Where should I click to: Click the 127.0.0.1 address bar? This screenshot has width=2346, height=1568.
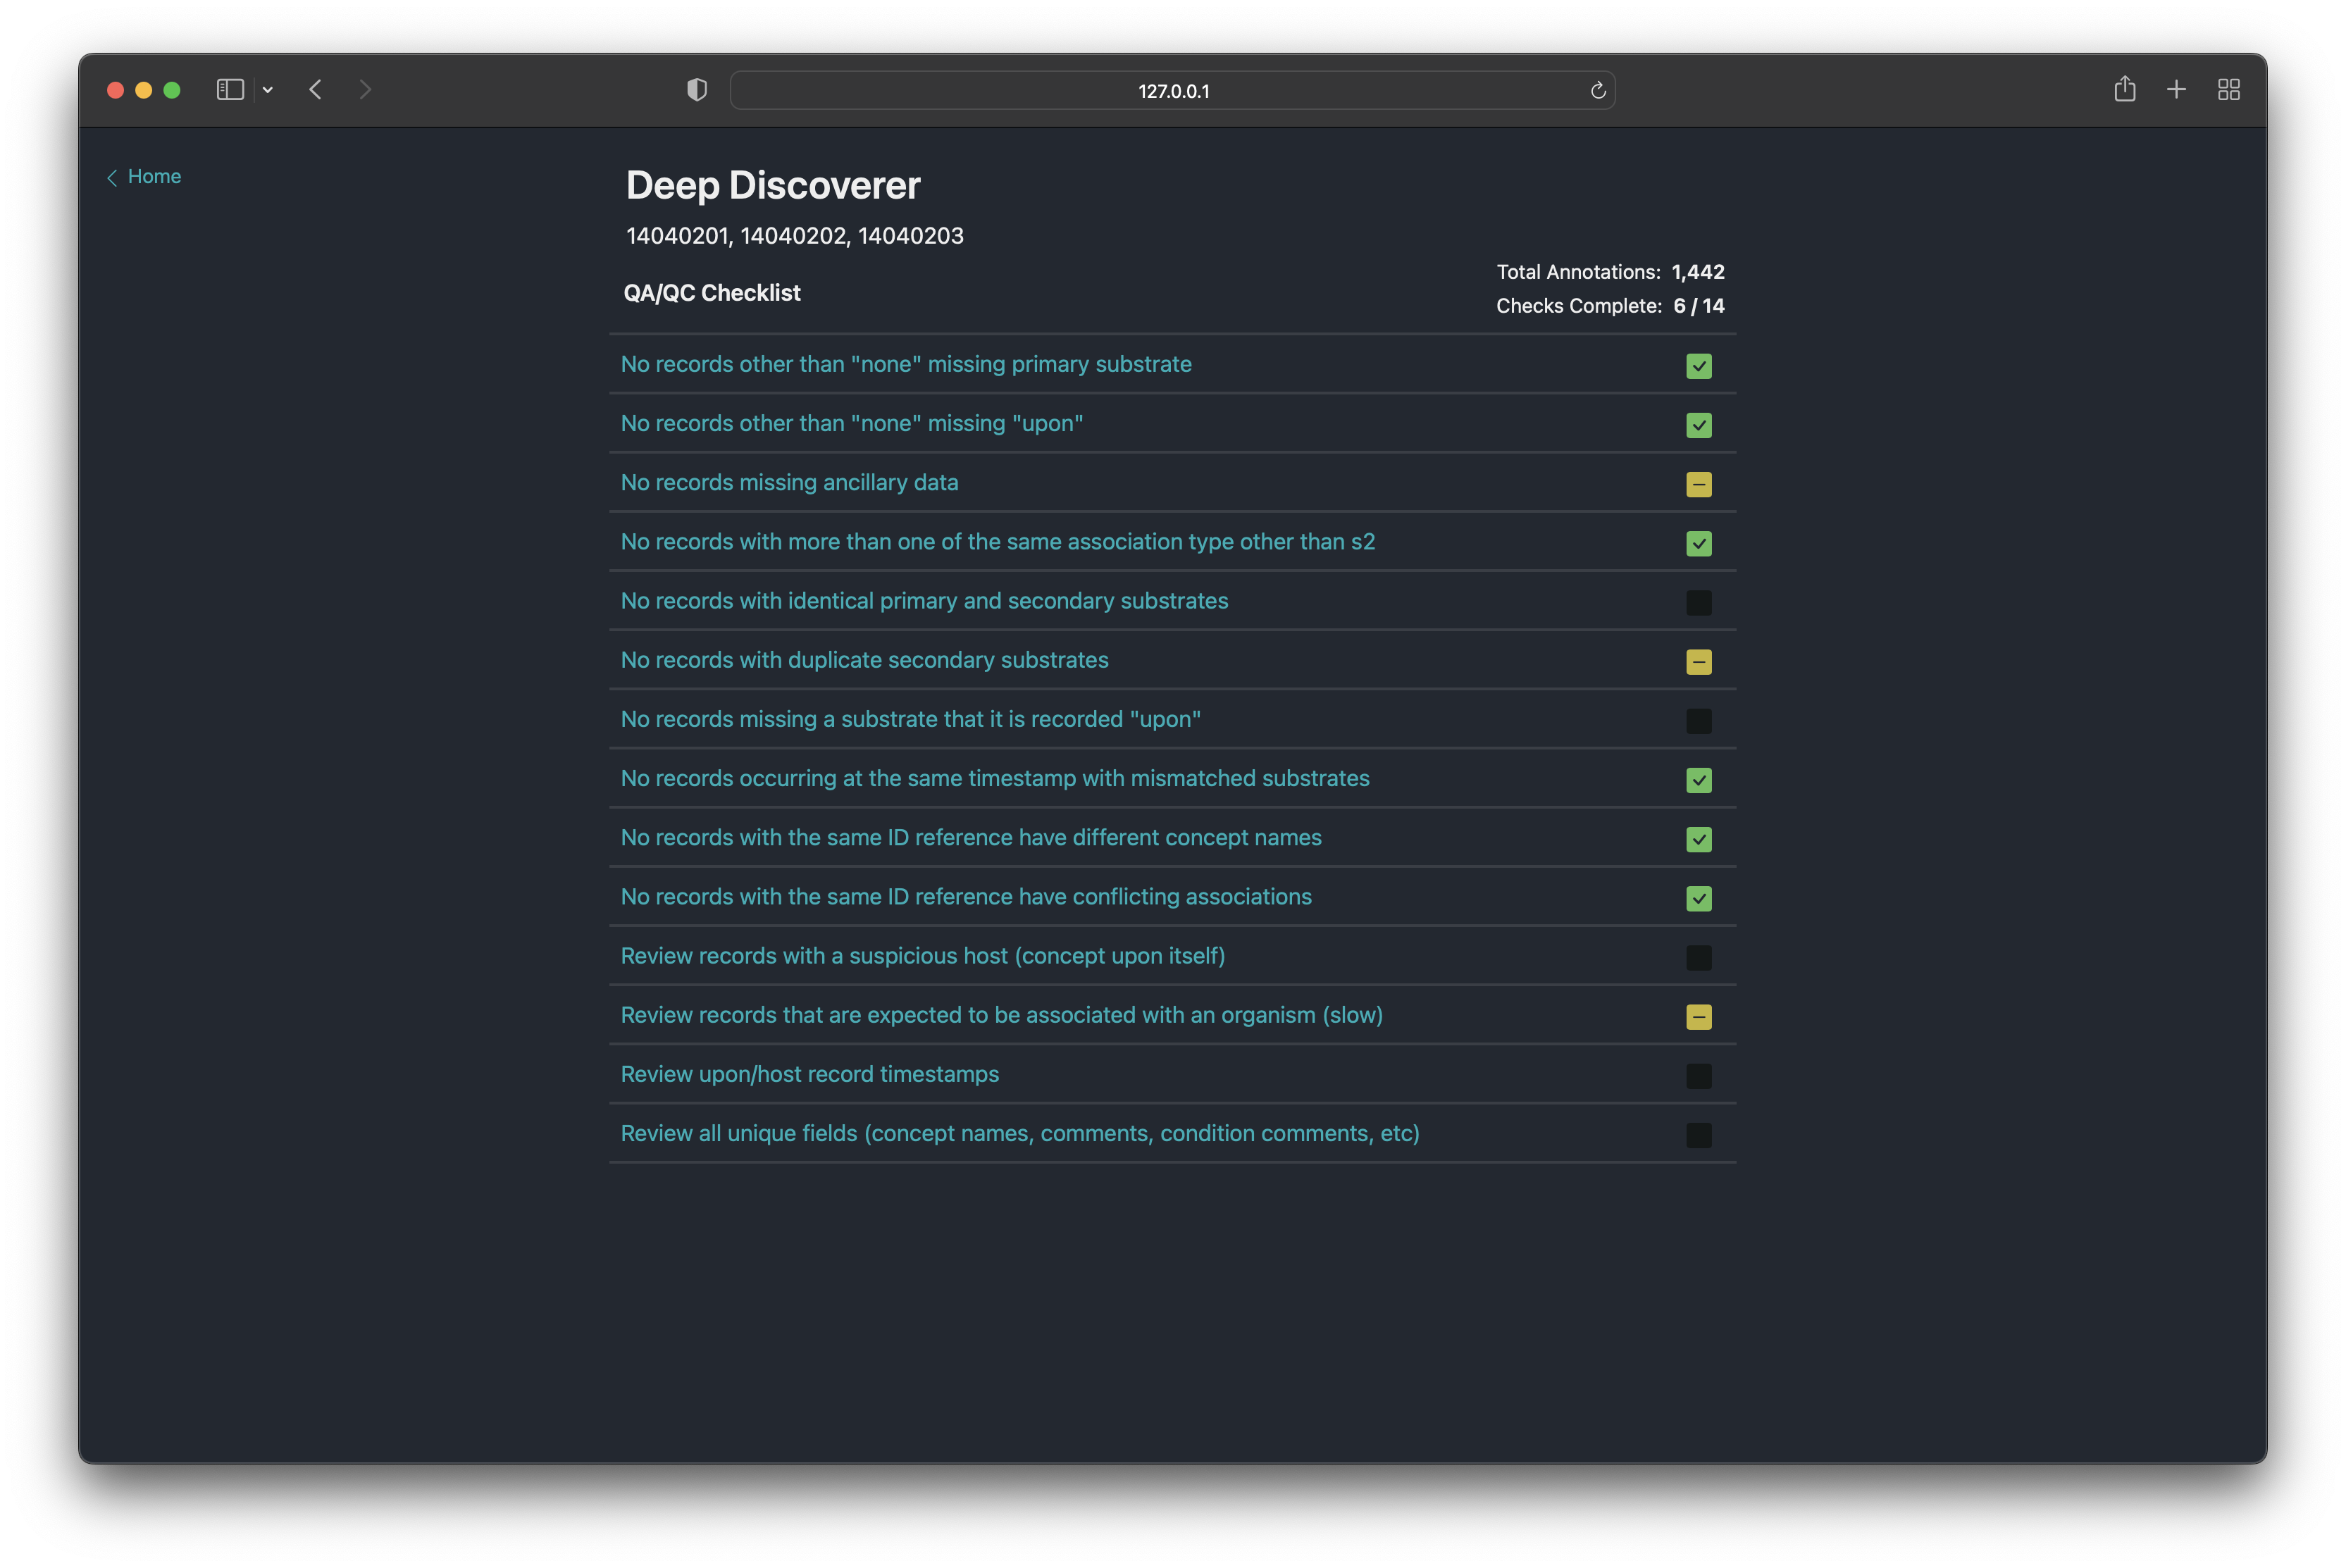click(1172, 91)
